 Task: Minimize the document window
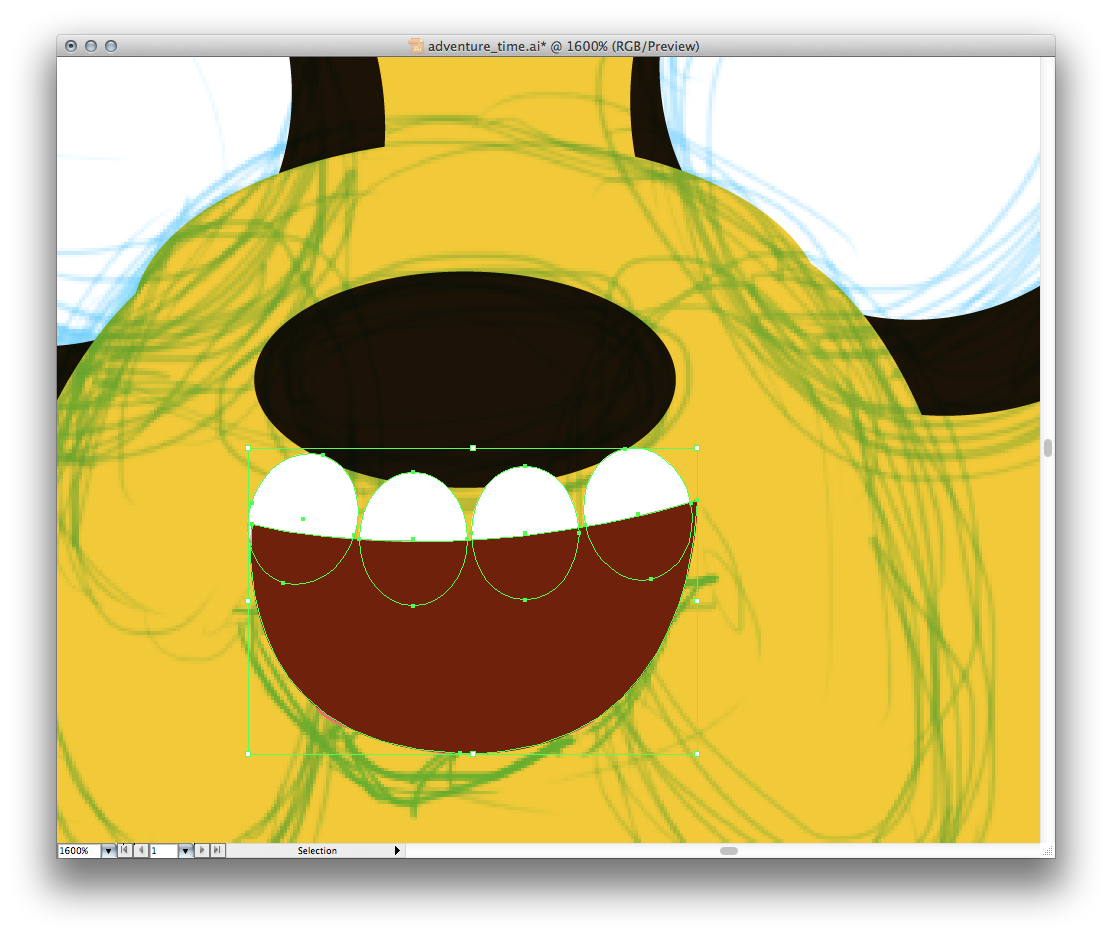[91, 46]
